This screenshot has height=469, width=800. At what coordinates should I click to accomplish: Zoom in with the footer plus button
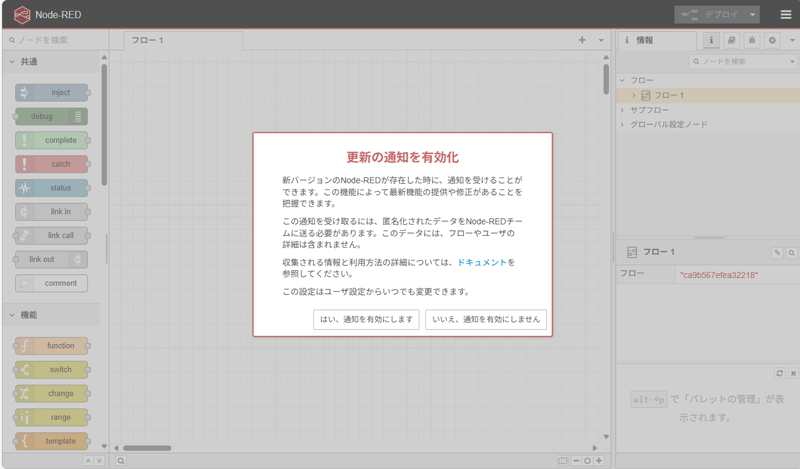pyautogui.click(x=599, y=461)
